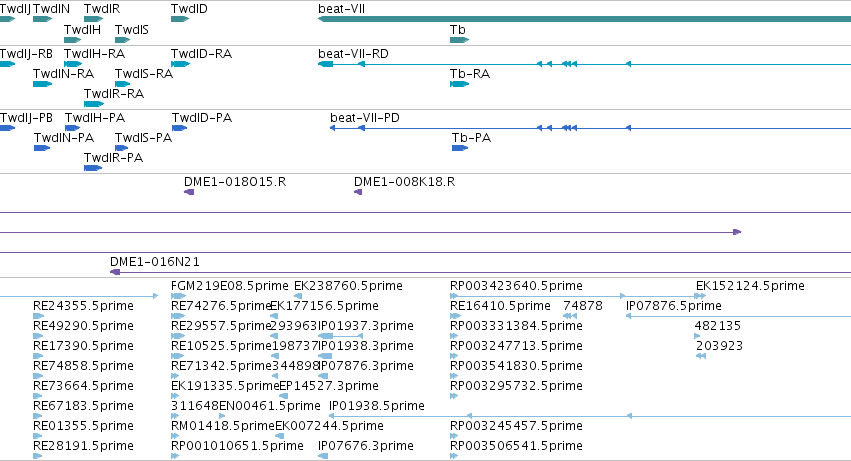Click the TwdlR-RA transcript label
851x461 pixels.
[114, 94]
